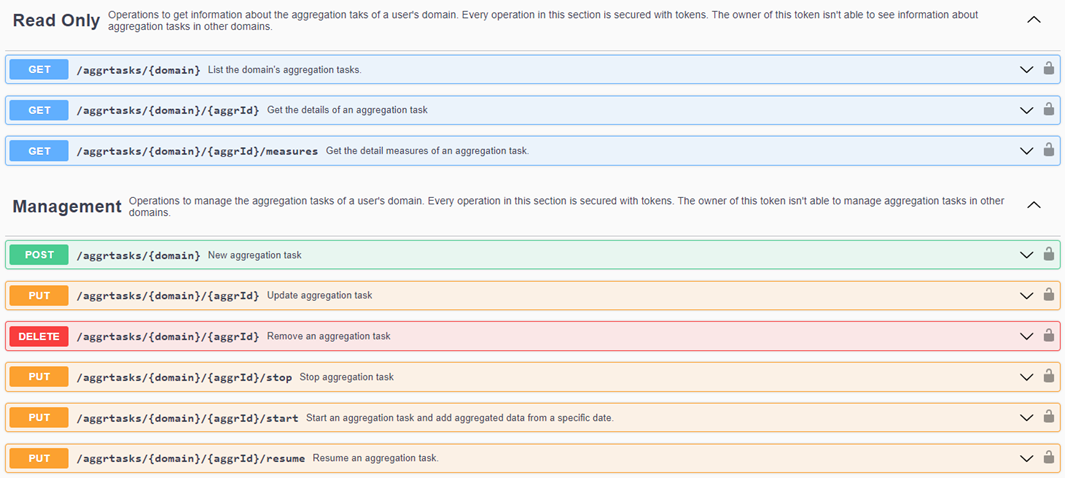Open the /aggrtasks/{domain}/{aggrId}/resume path
The image size is (1065, 478).
(191, 458)
